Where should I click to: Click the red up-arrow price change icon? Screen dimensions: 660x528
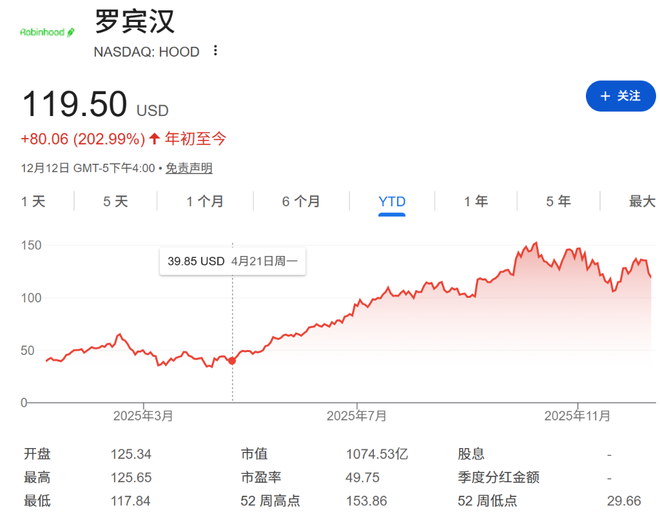154,139
